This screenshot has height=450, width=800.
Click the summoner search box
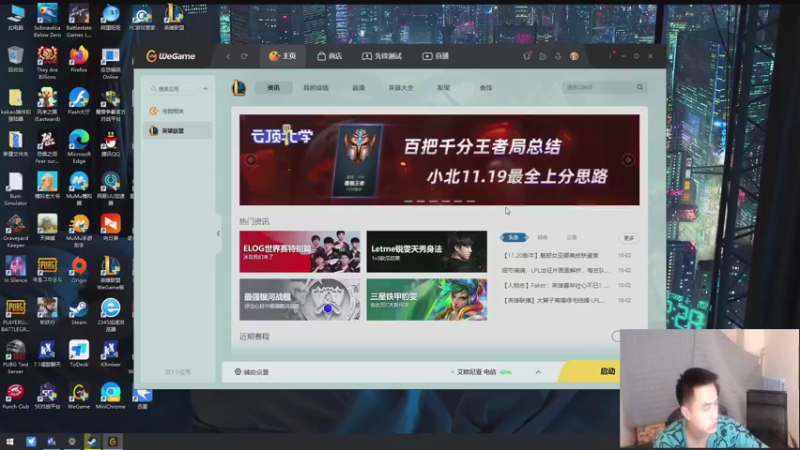pos(599,88)
